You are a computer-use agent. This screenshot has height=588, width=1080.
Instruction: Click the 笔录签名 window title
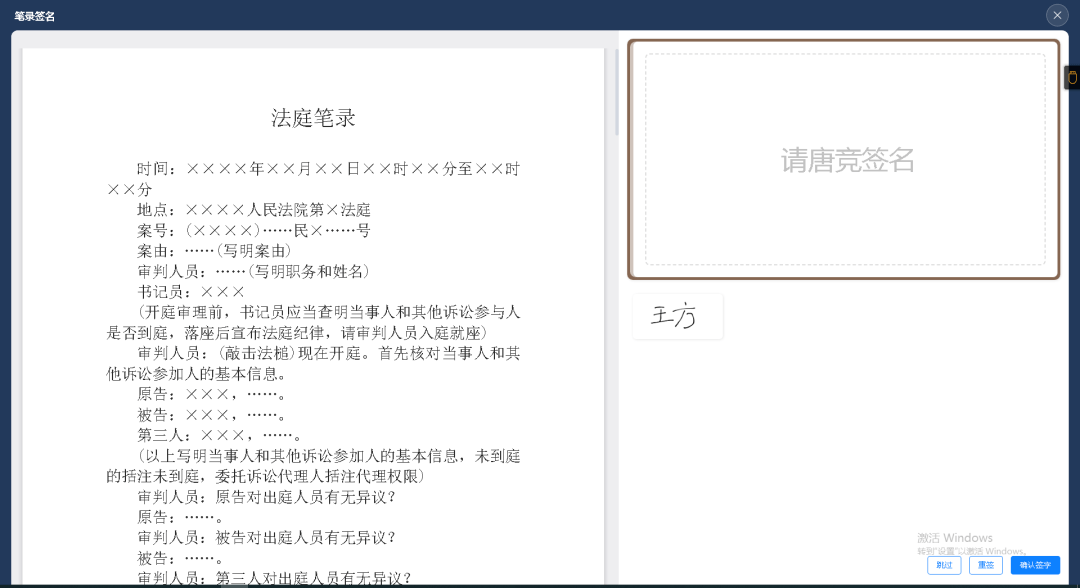(35, 15)
